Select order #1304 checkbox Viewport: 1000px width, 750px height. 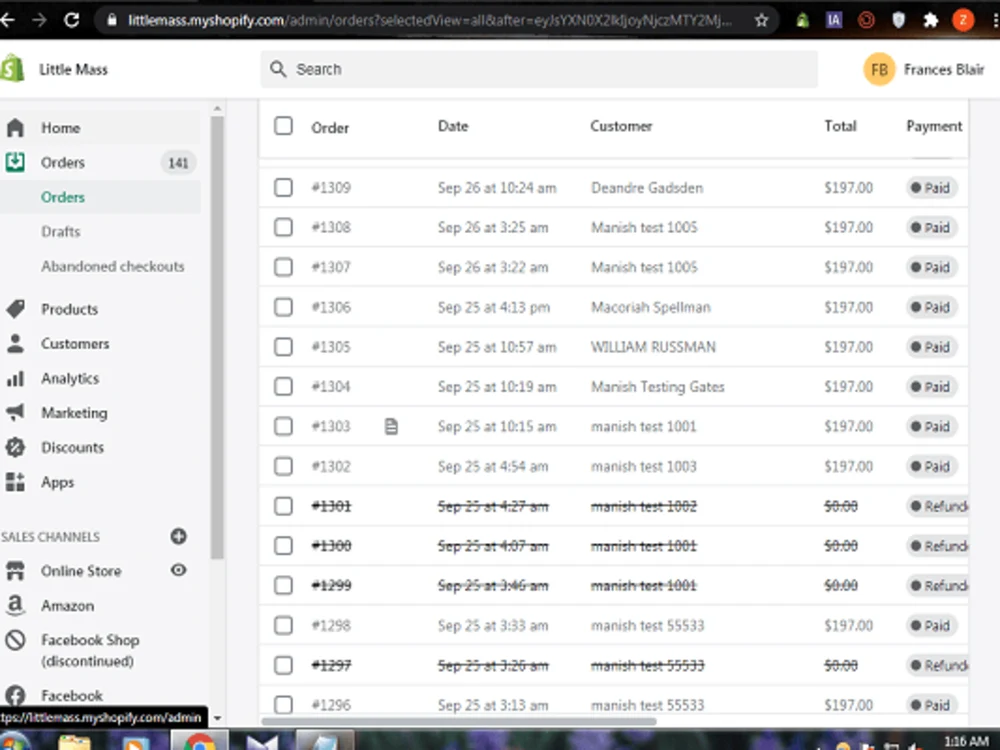(283, 386)
